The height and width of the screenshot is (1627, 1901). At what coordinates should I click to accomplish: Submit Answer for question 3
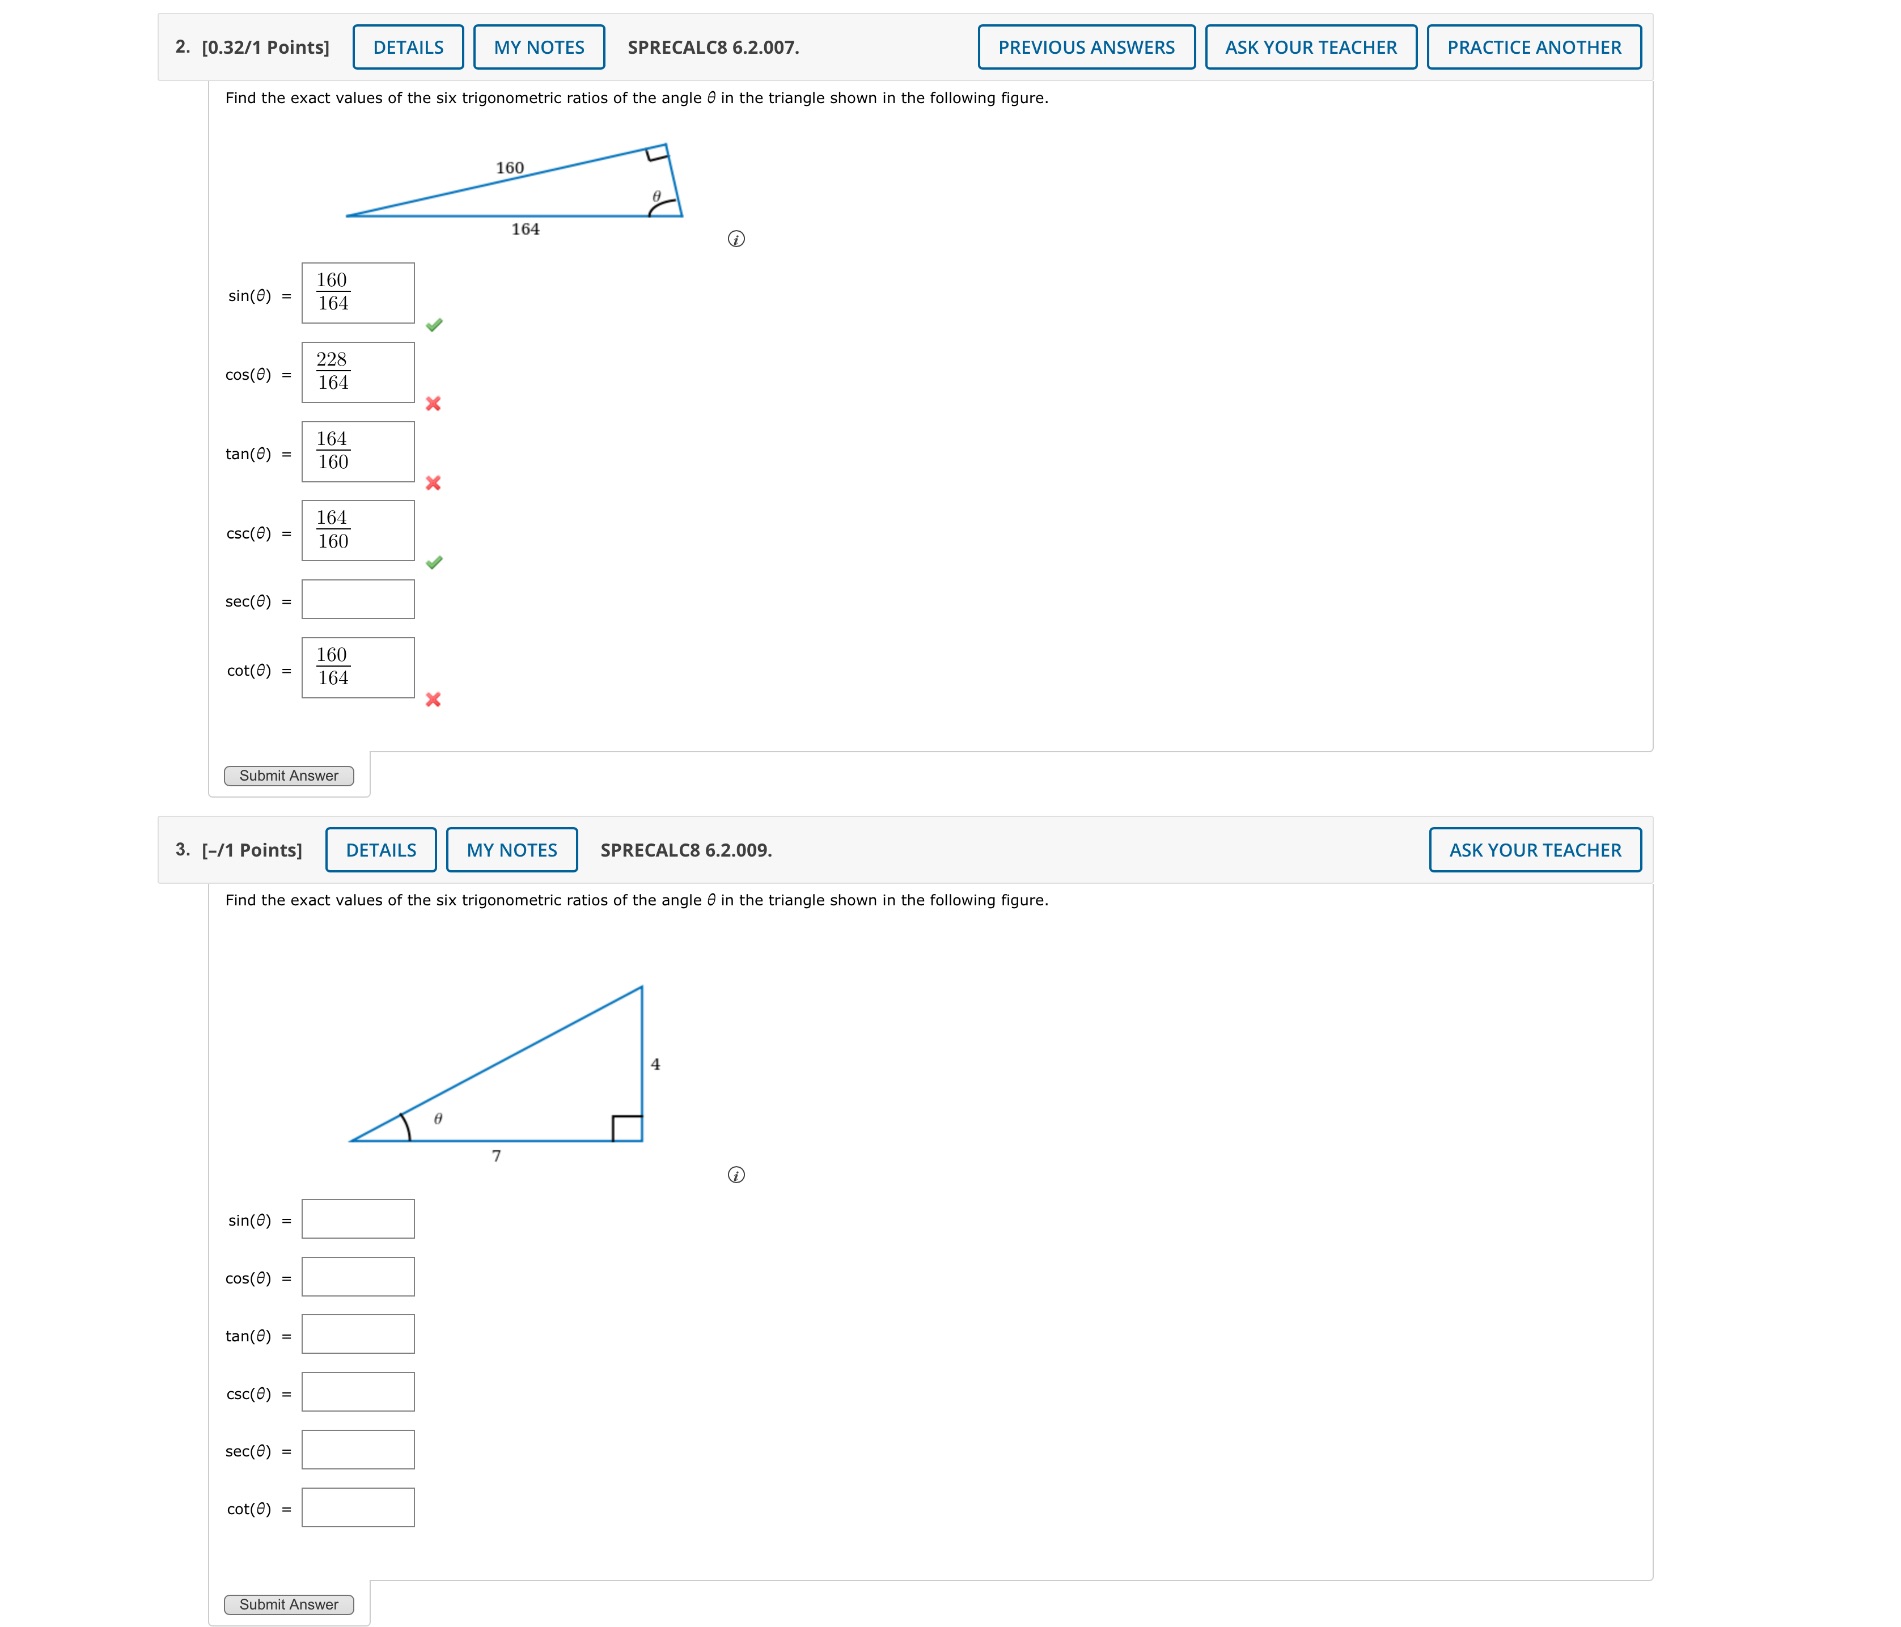pyautogui.click(x=289, y=1605)
